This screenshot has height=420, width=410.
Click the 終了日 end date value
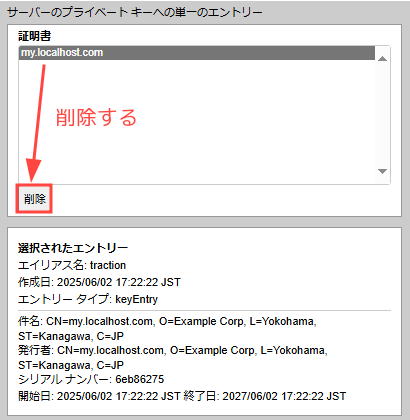point(284,396)
